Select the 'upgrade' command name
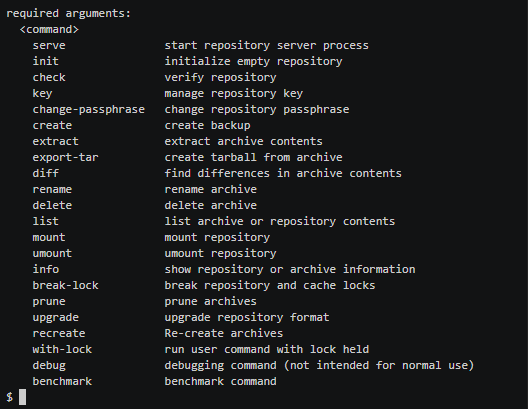This screenshot has height=409, width=528. click(x=56, y=318)
